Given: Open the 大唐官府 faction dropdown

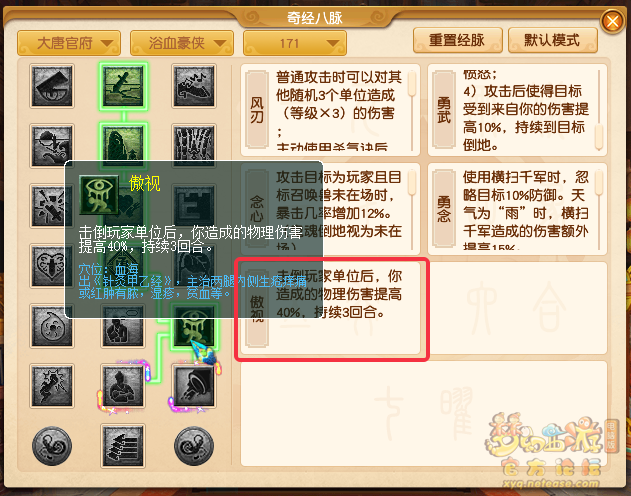Looking at the screenshot, I should click(69, 43).
